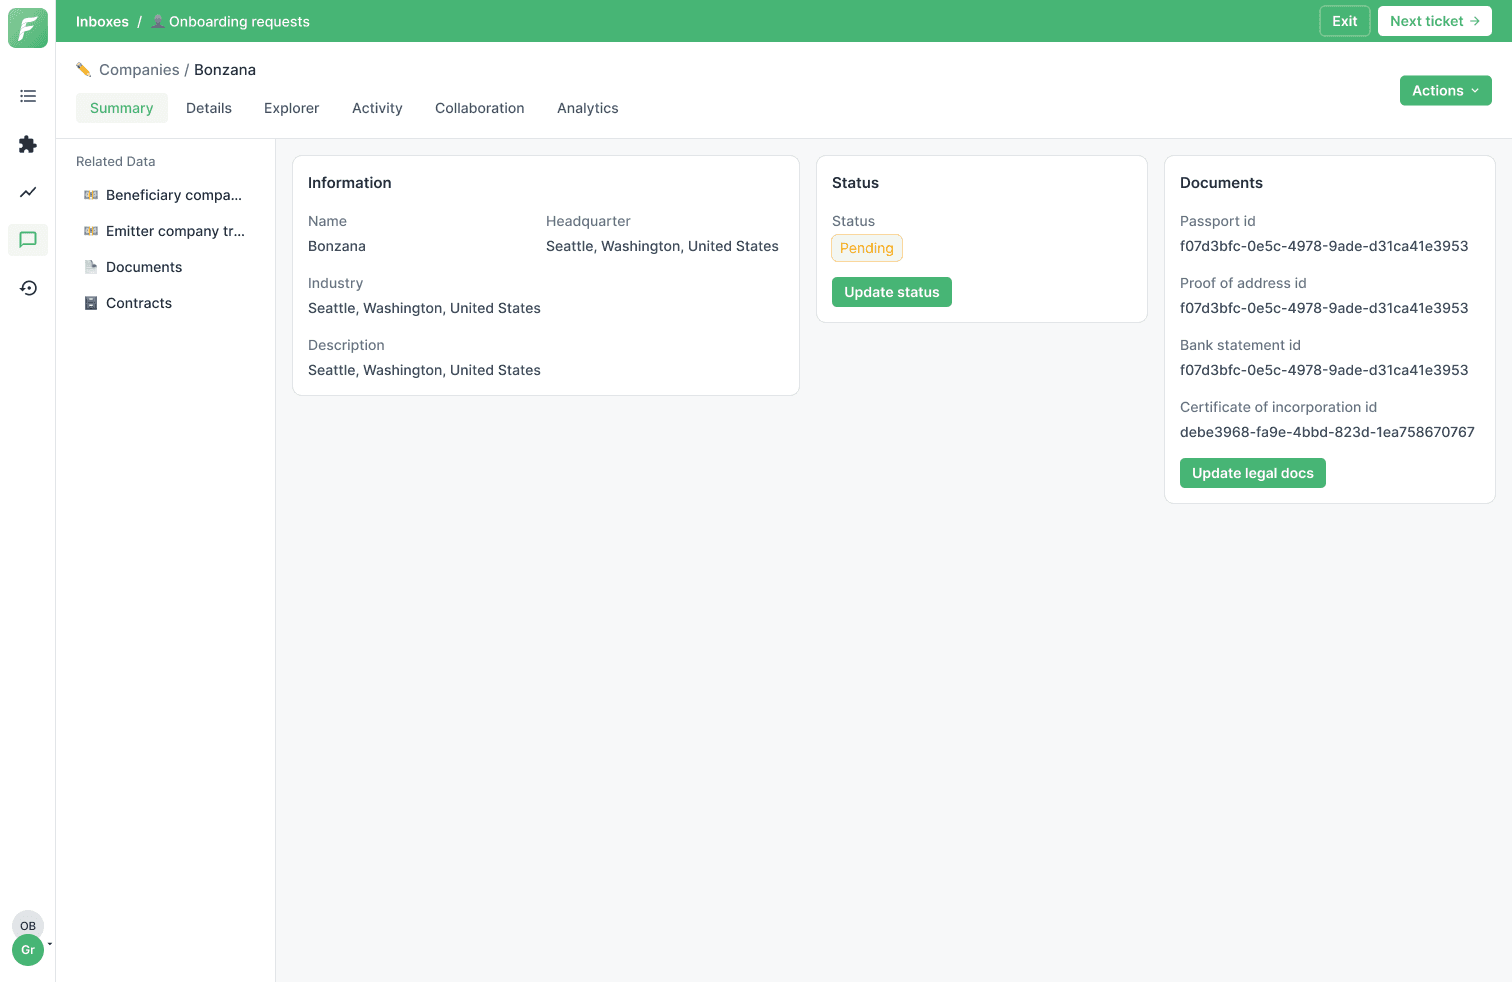Click the Bonzana name value
The height and width of the screenshot is (982, 1512).
point(337,246)
